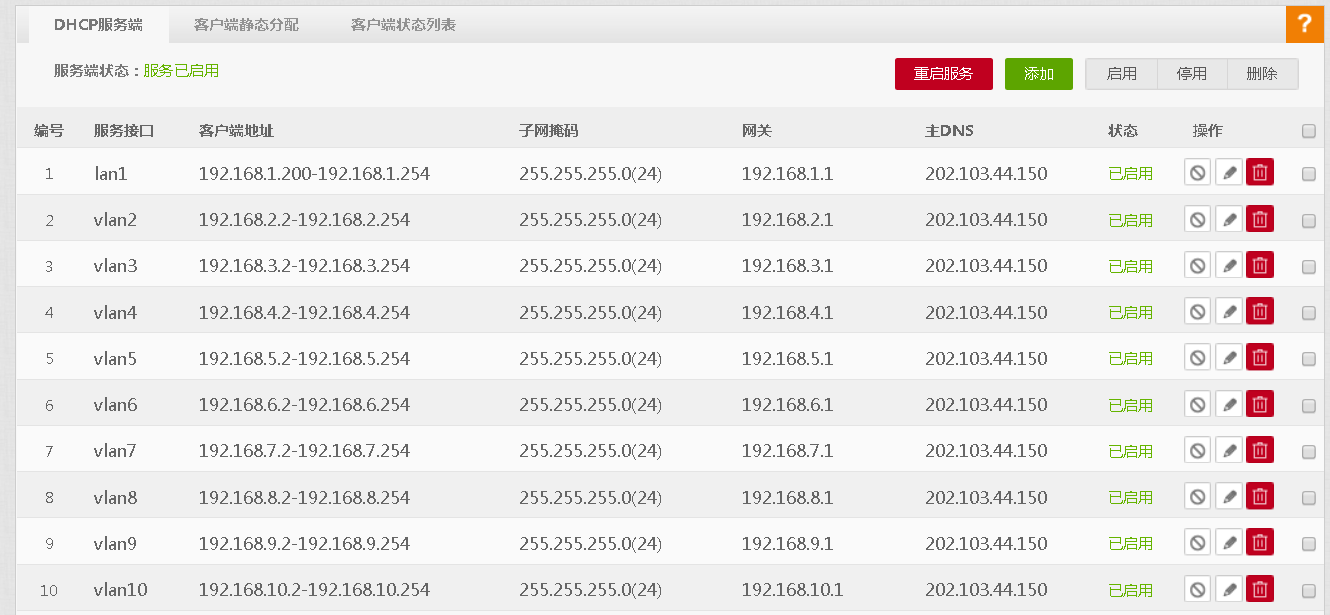Click the red 重启服务 button
Screen dimensions: 1330x615
pos(943,74)
